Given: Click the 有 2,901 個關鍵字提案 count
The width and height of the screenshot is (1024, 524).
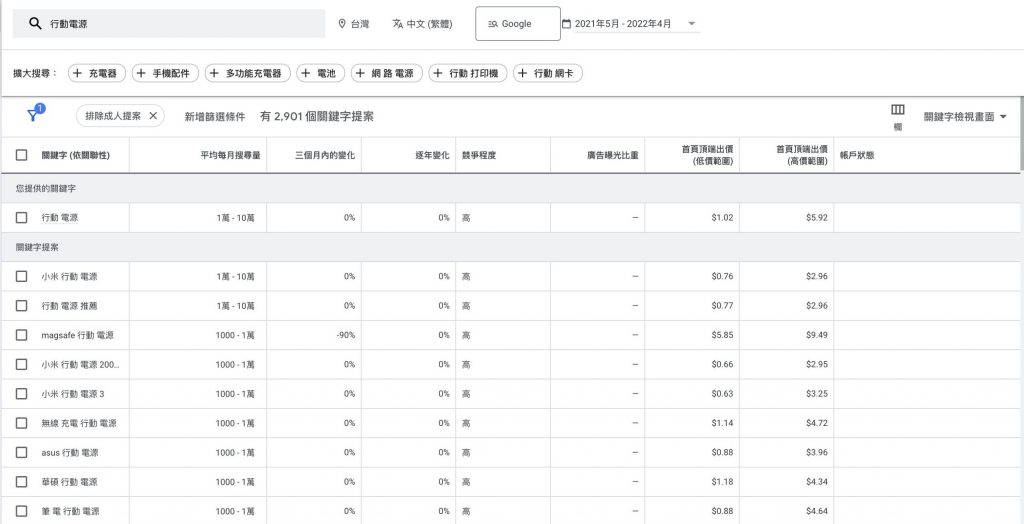Looking at the screenshot, I should (x=317, y=117).
